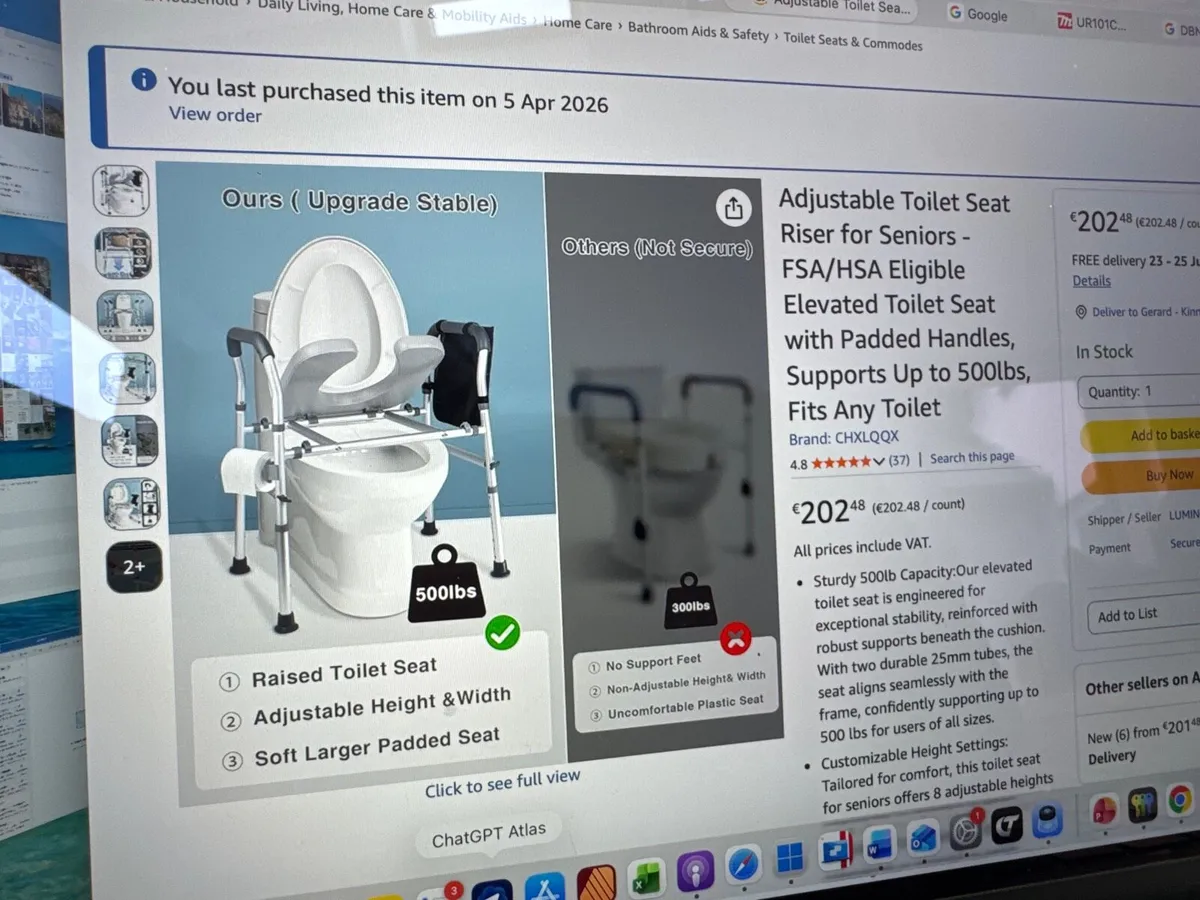This screenshot has width=1200, height=900.
Task: Click the Secure payment link
Action: (x=1184, y=543)
